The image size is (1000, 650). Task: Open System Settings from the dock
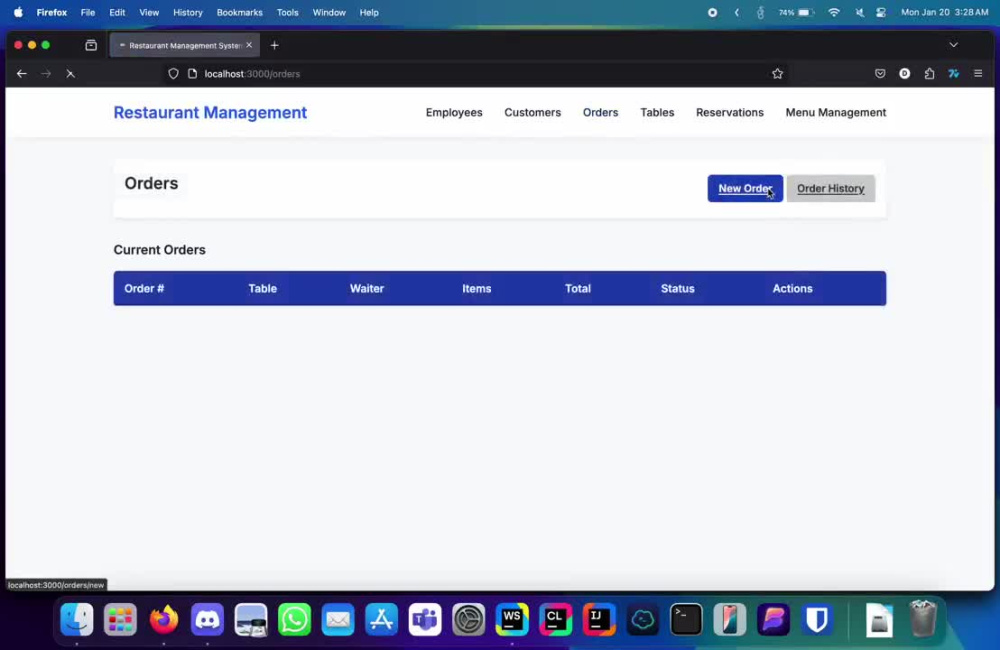pyautogui.click(x=468, y=619)
